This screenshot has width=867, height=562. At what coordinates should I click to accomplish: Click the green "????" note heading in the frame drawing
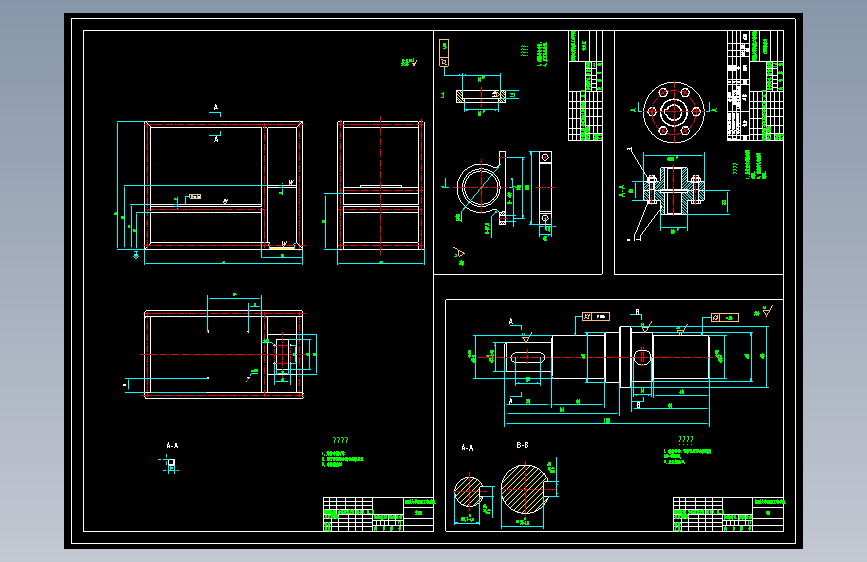click(x=341, y=440)
